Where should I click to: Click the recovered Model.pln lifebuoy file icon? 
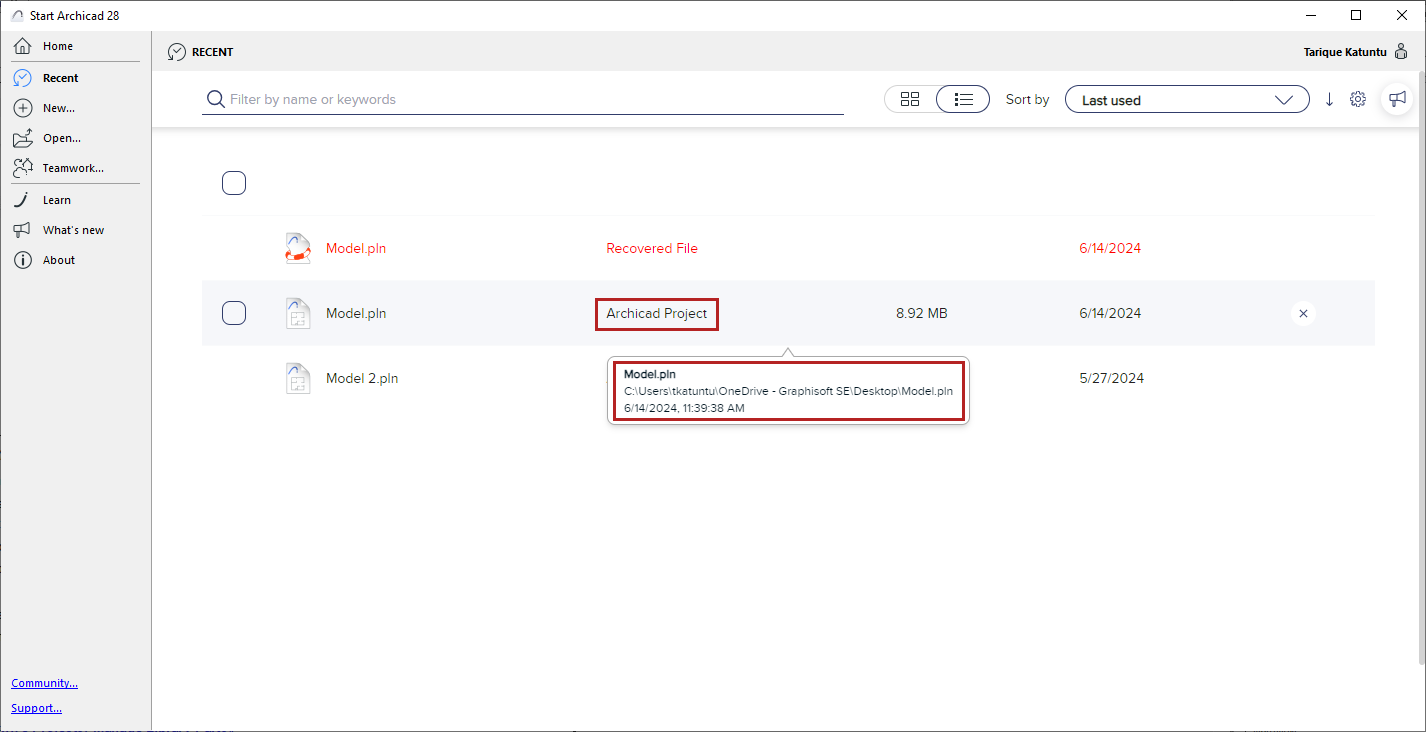[x=298, y=248]
